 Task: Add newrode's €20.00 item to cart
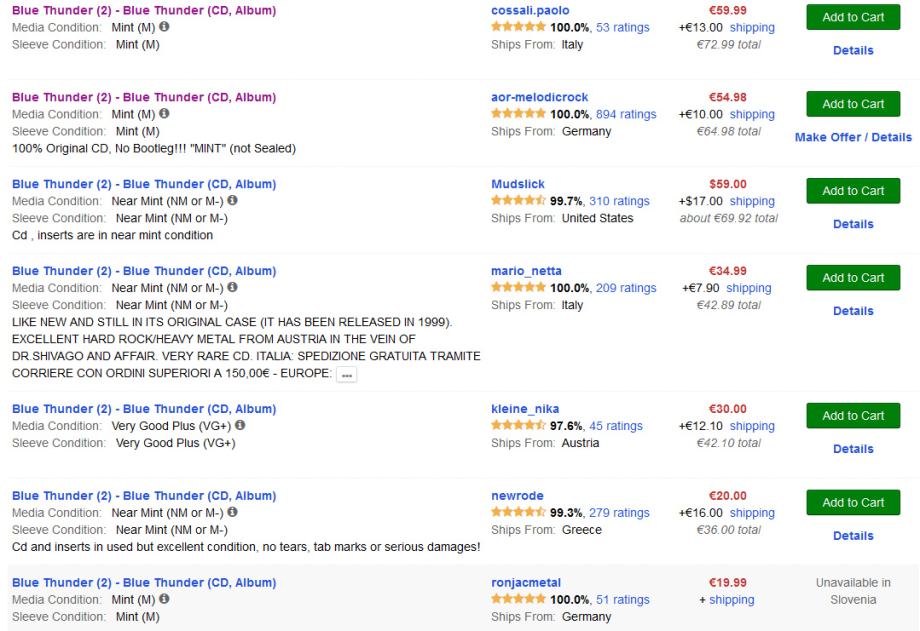[x=853, y=503]
